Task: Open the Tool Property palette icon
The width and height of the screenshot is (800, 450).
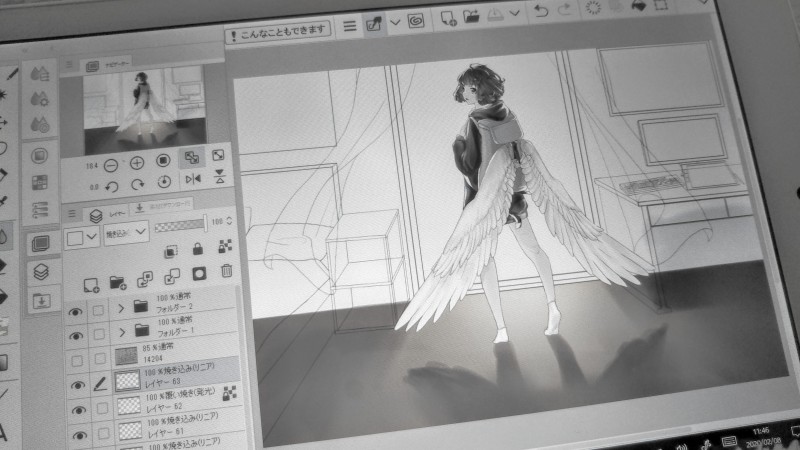Action: (40, 99)
